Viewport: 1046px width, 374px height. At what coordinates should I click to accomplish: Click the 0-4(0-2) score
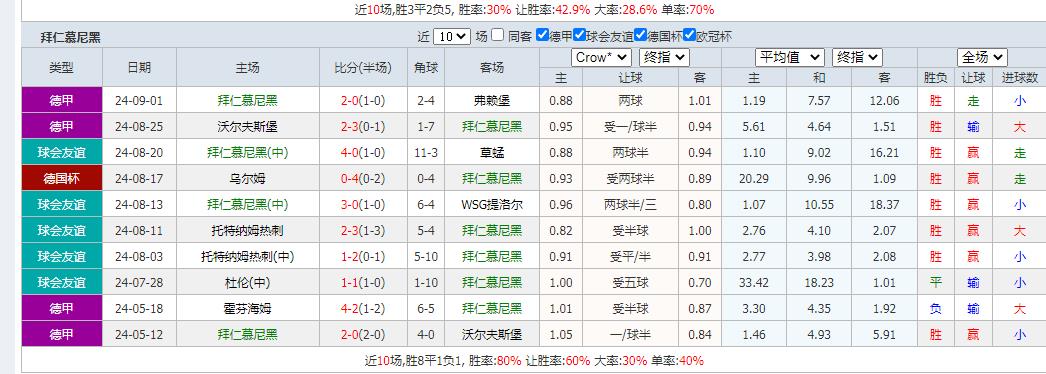click(363, 179)
